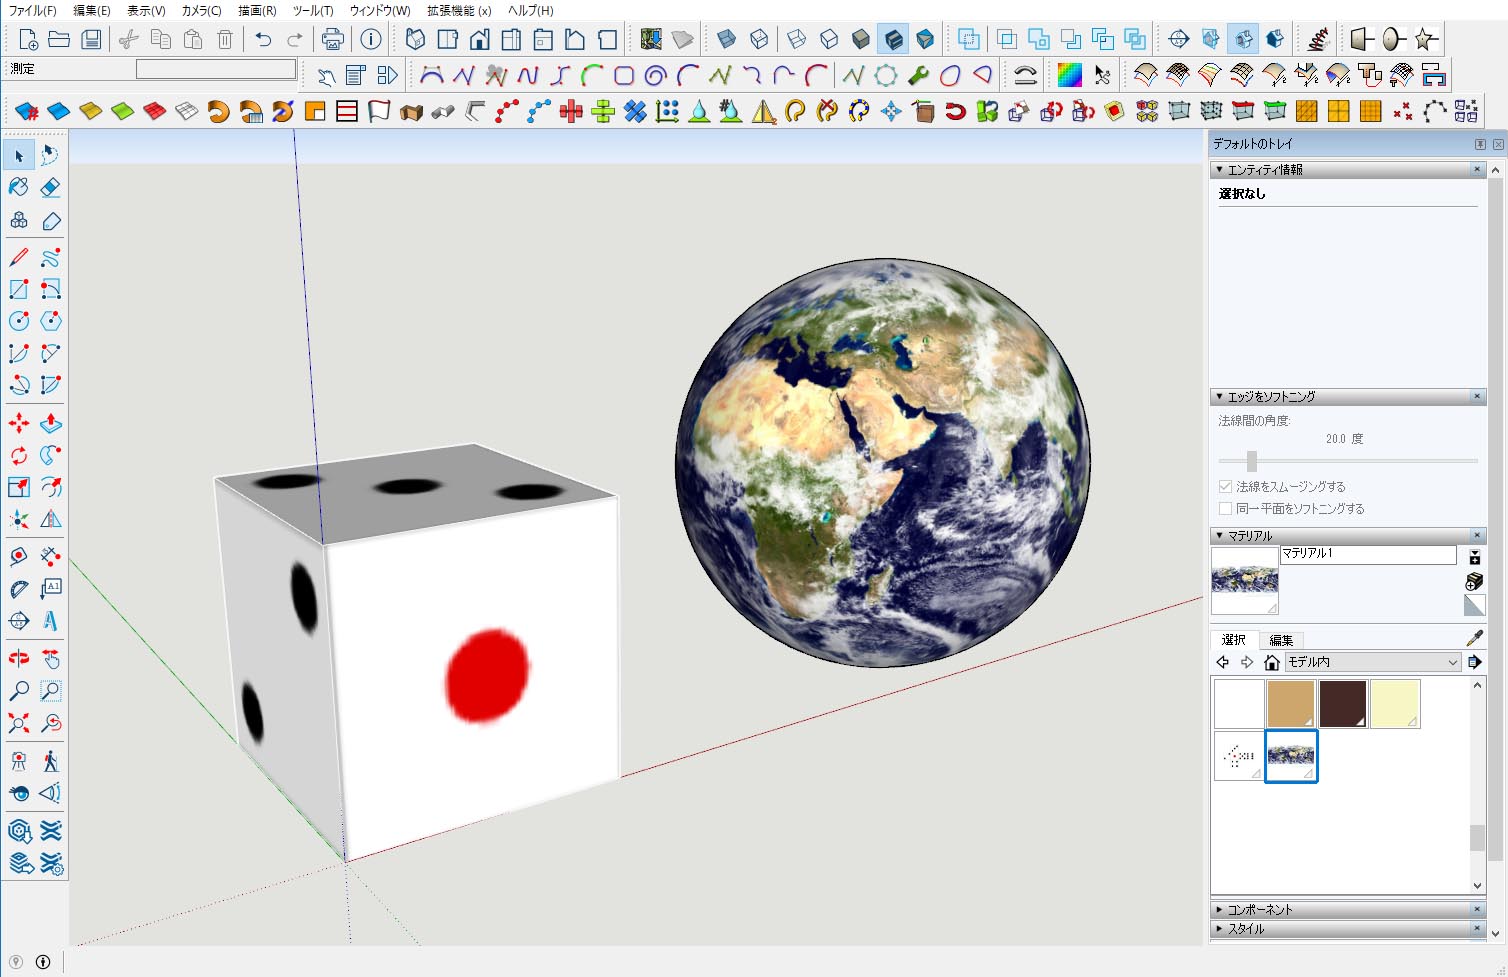This screenshot has width=1508, height=977.
Task: Open the 編集(E) menu
Action: pos(92,10)
